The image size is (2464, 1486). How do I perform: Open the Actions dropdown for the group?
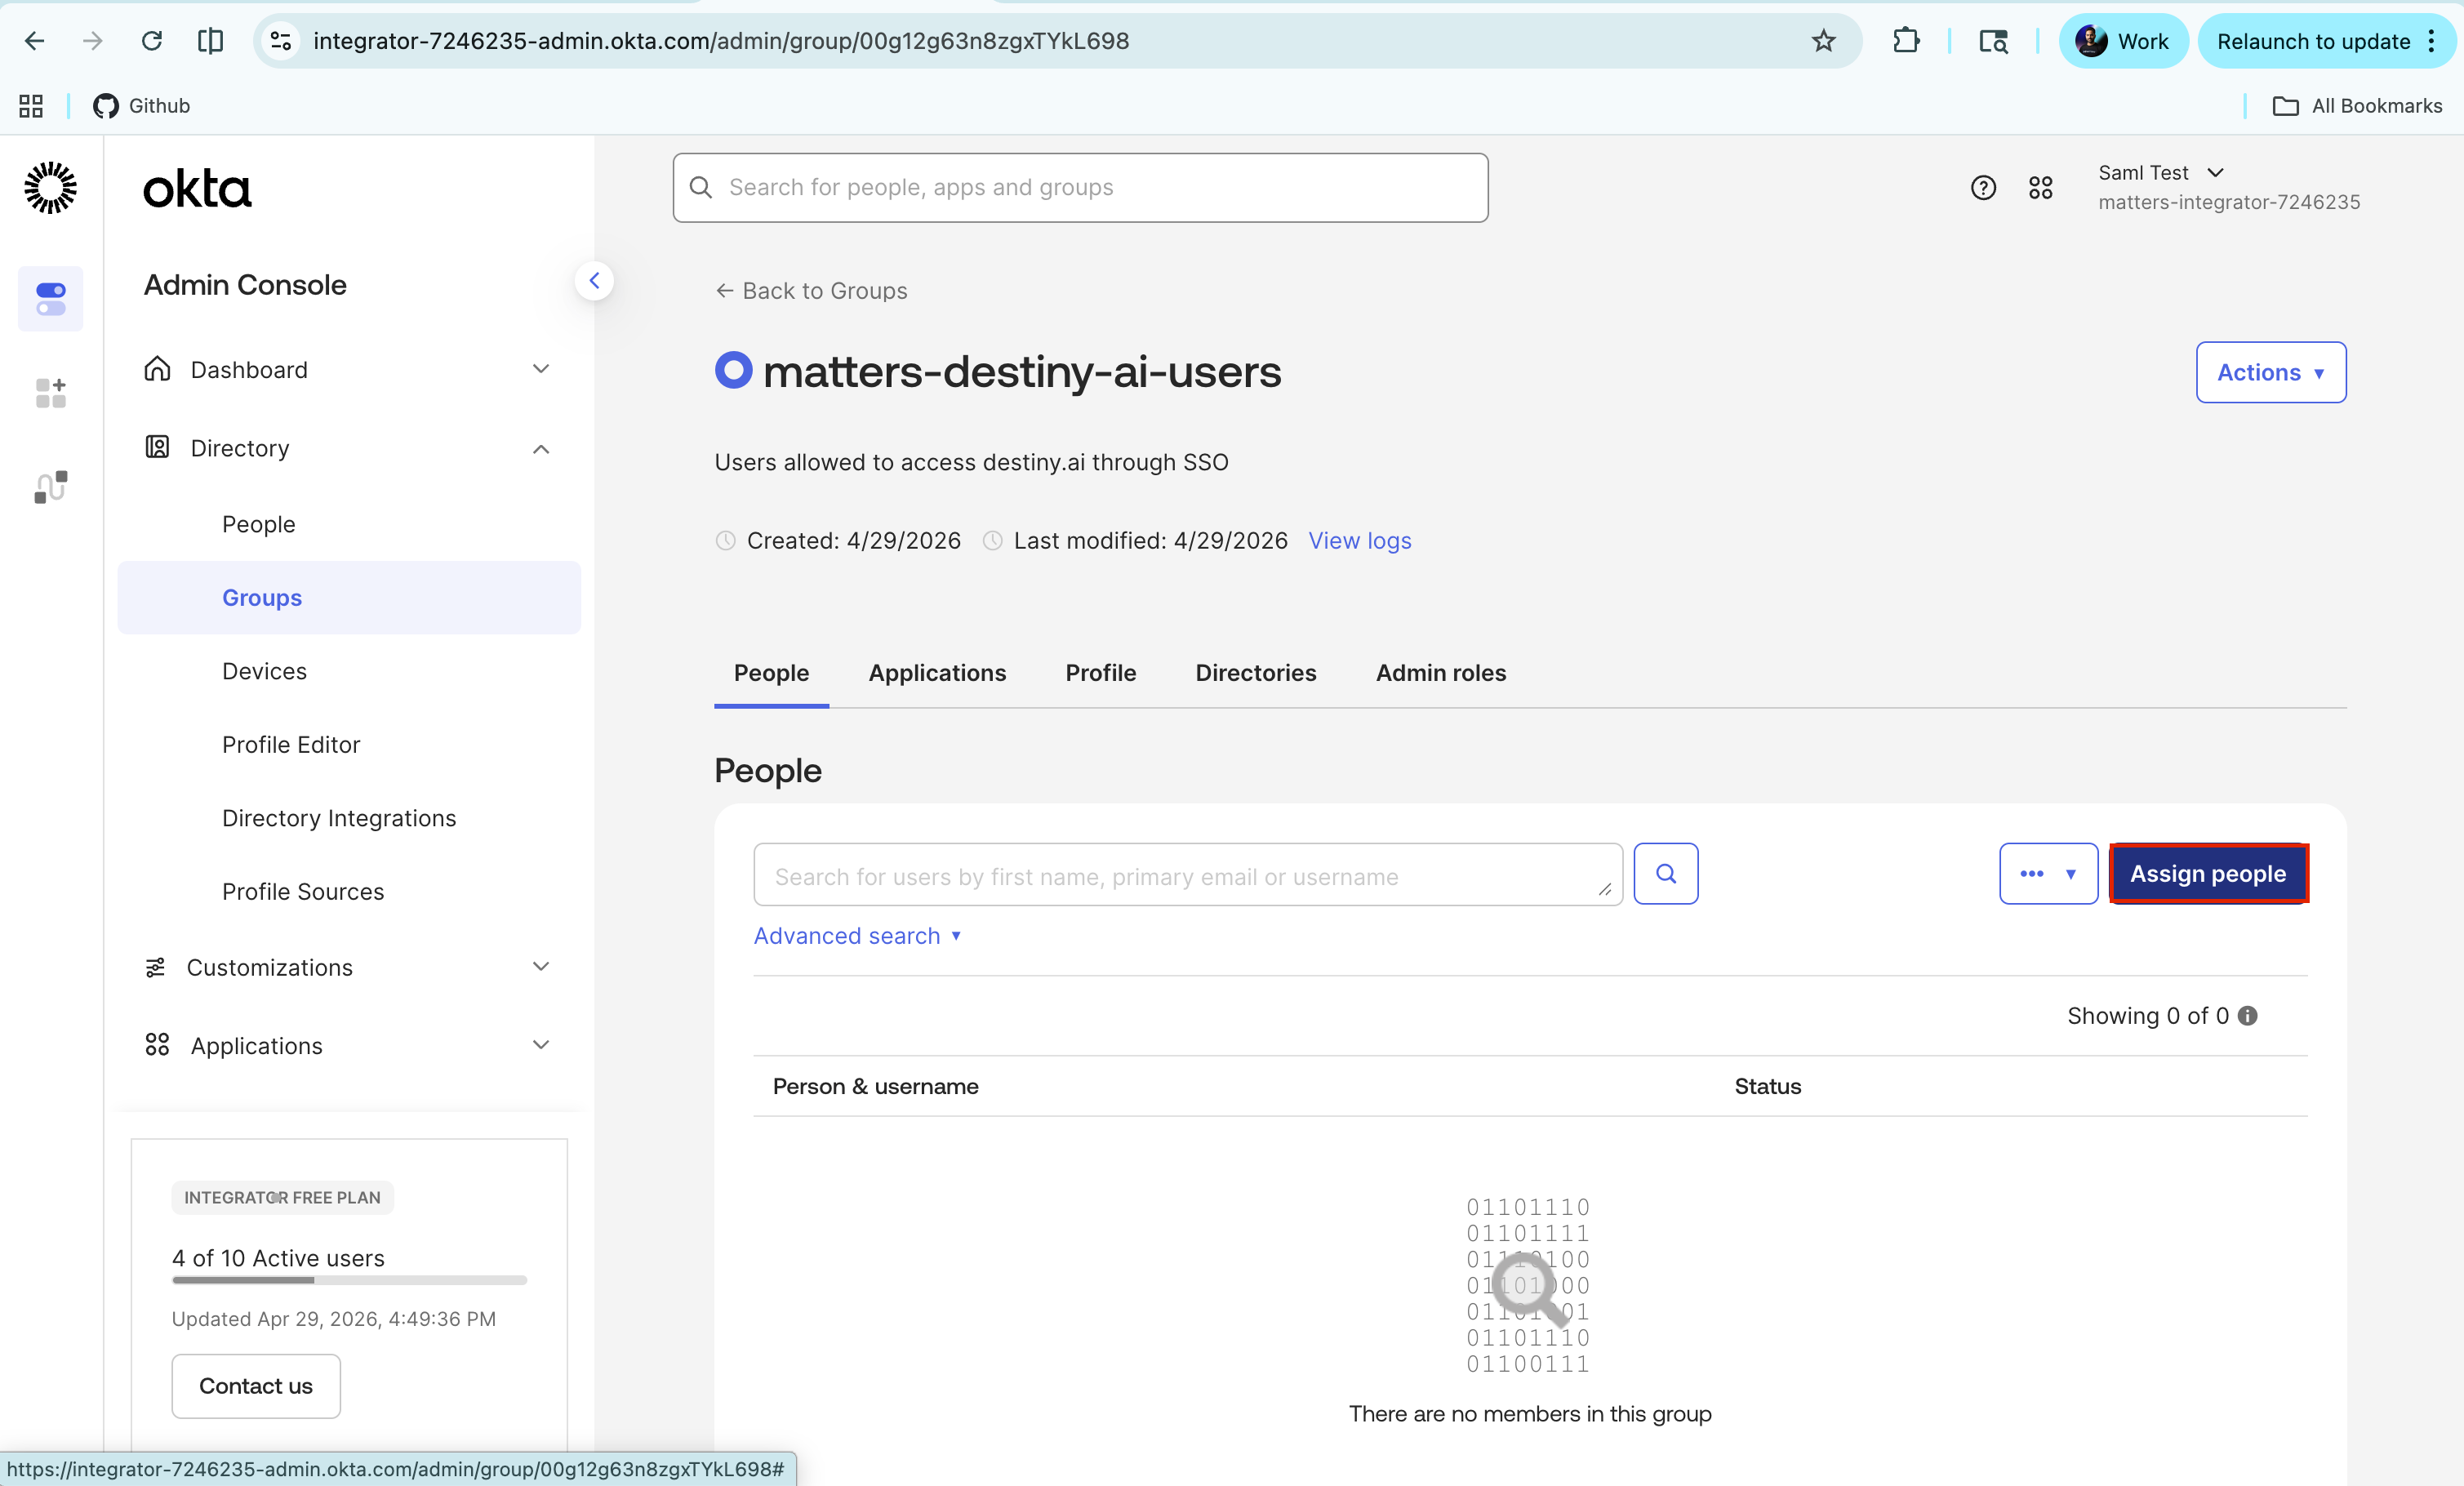click(2271, 372)
